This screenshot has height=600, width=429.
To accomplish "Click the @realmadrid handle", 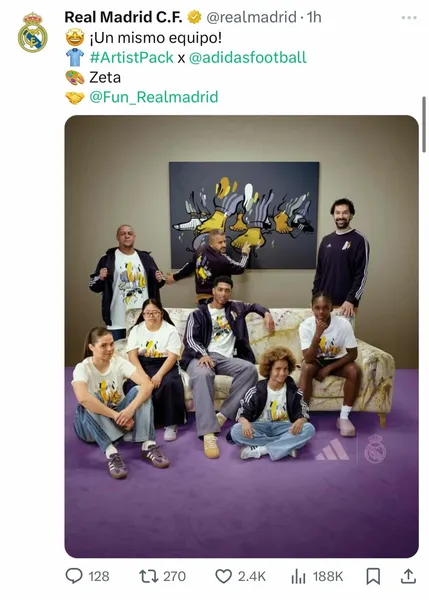I will click(x=251, y=17).
